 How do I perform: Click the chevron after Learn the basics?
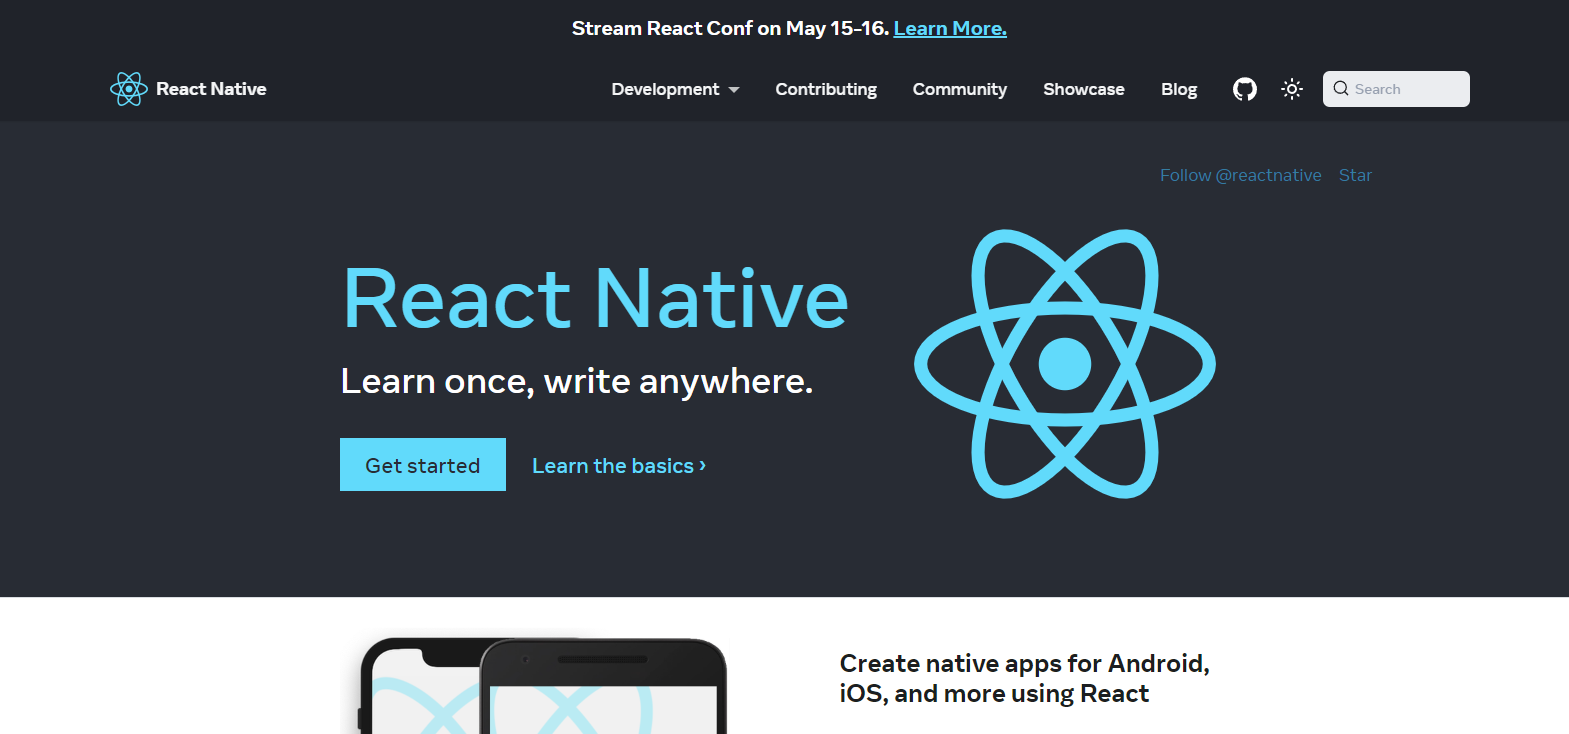703,466
